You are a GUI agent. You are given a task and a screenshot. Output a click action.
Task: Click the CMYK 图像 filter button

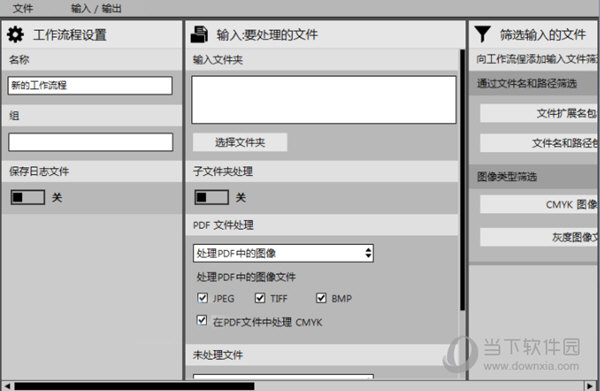point(539,204)
